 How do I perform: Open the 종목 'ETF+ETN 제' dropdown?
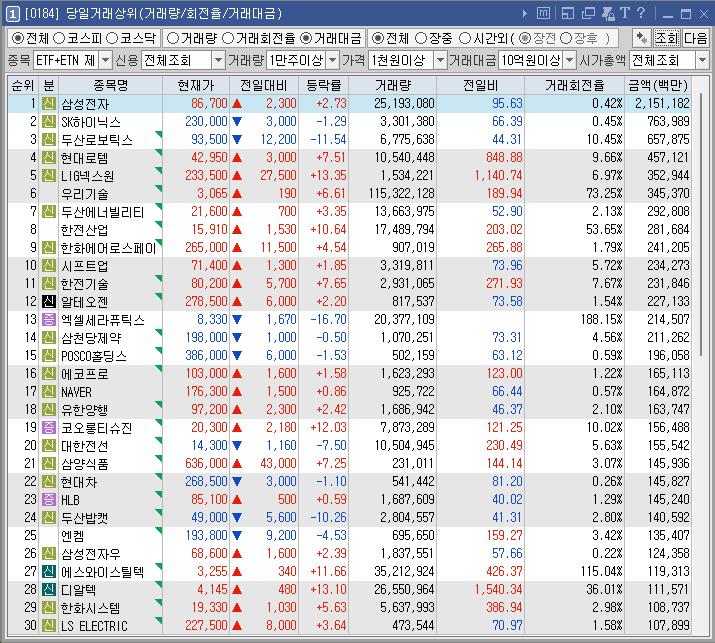point(105,60)
